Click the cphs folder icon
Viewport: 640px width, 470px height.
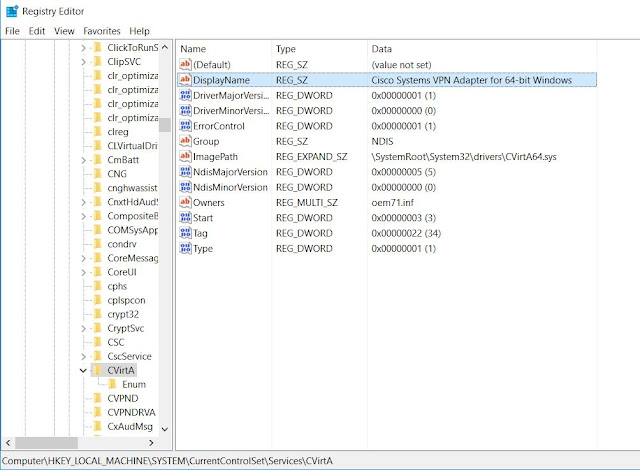tap(98, 286)
